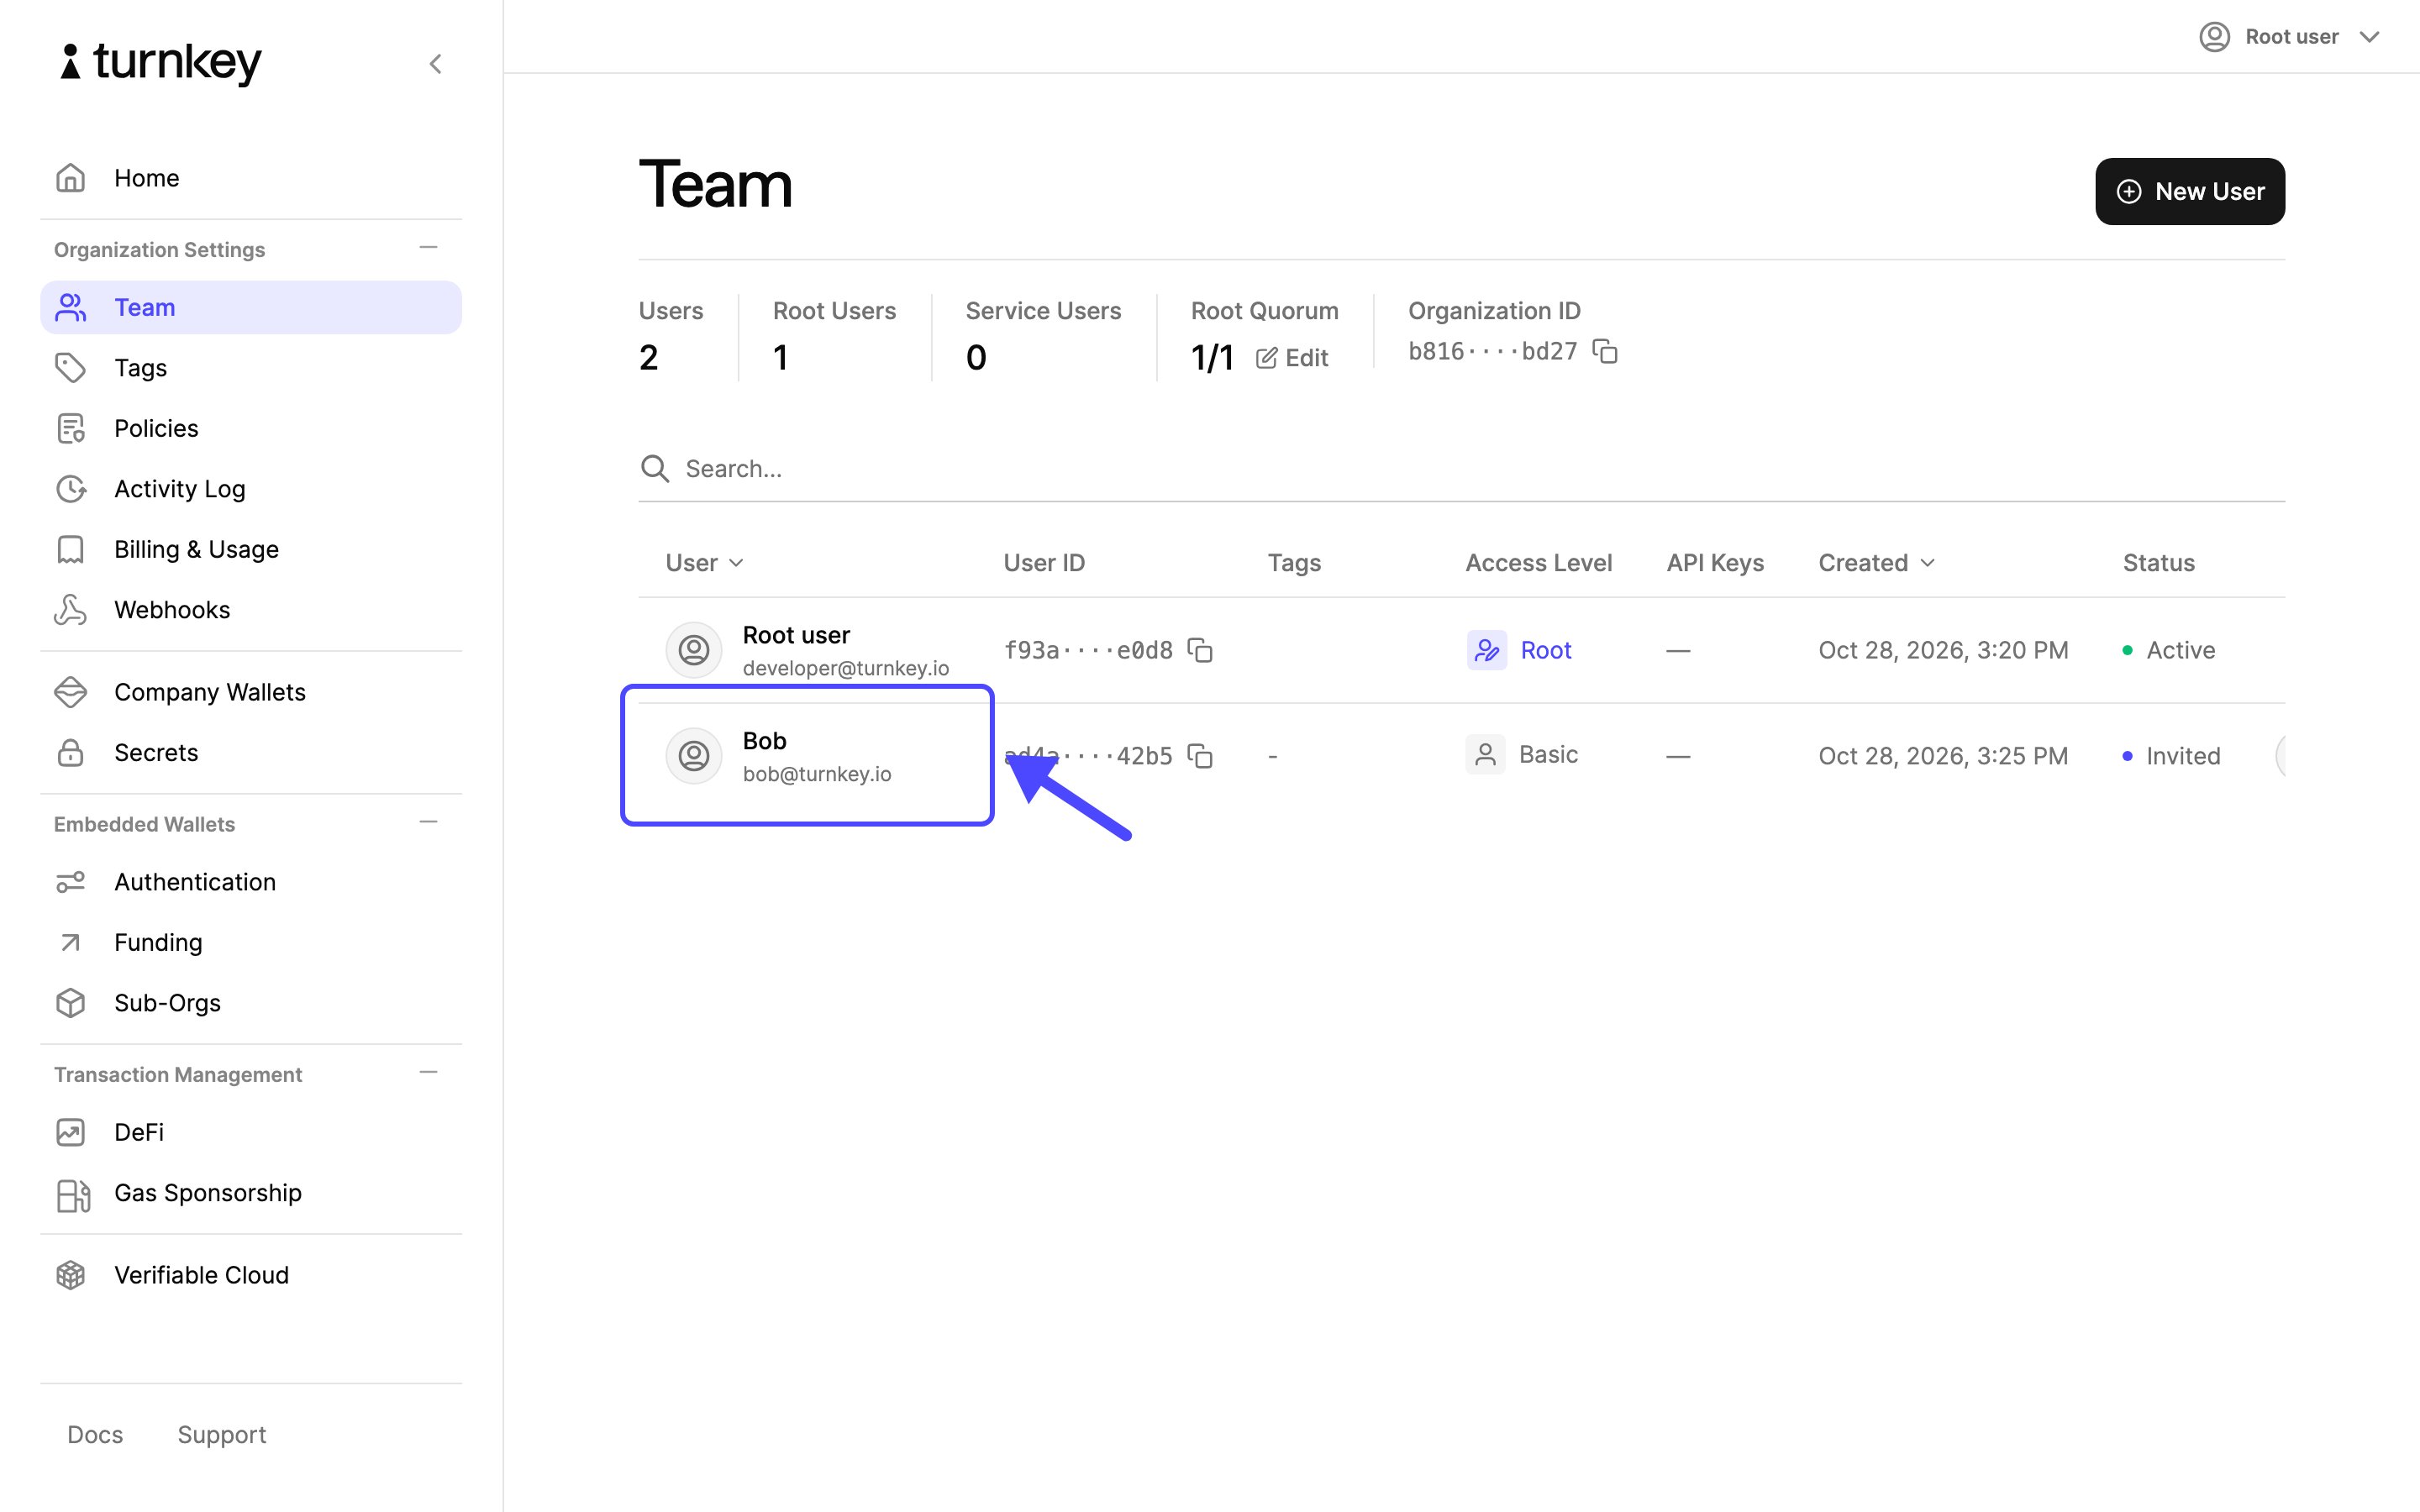Open the Funding page
2420x1512 pixels.
[x=251, y=942]
